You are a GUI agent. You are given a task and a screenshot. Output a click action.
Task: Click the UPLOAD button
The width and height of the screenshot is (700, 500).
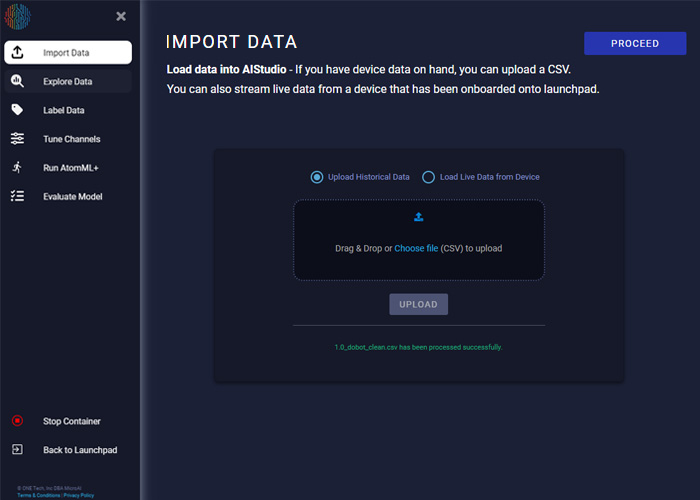pos(418,304)
